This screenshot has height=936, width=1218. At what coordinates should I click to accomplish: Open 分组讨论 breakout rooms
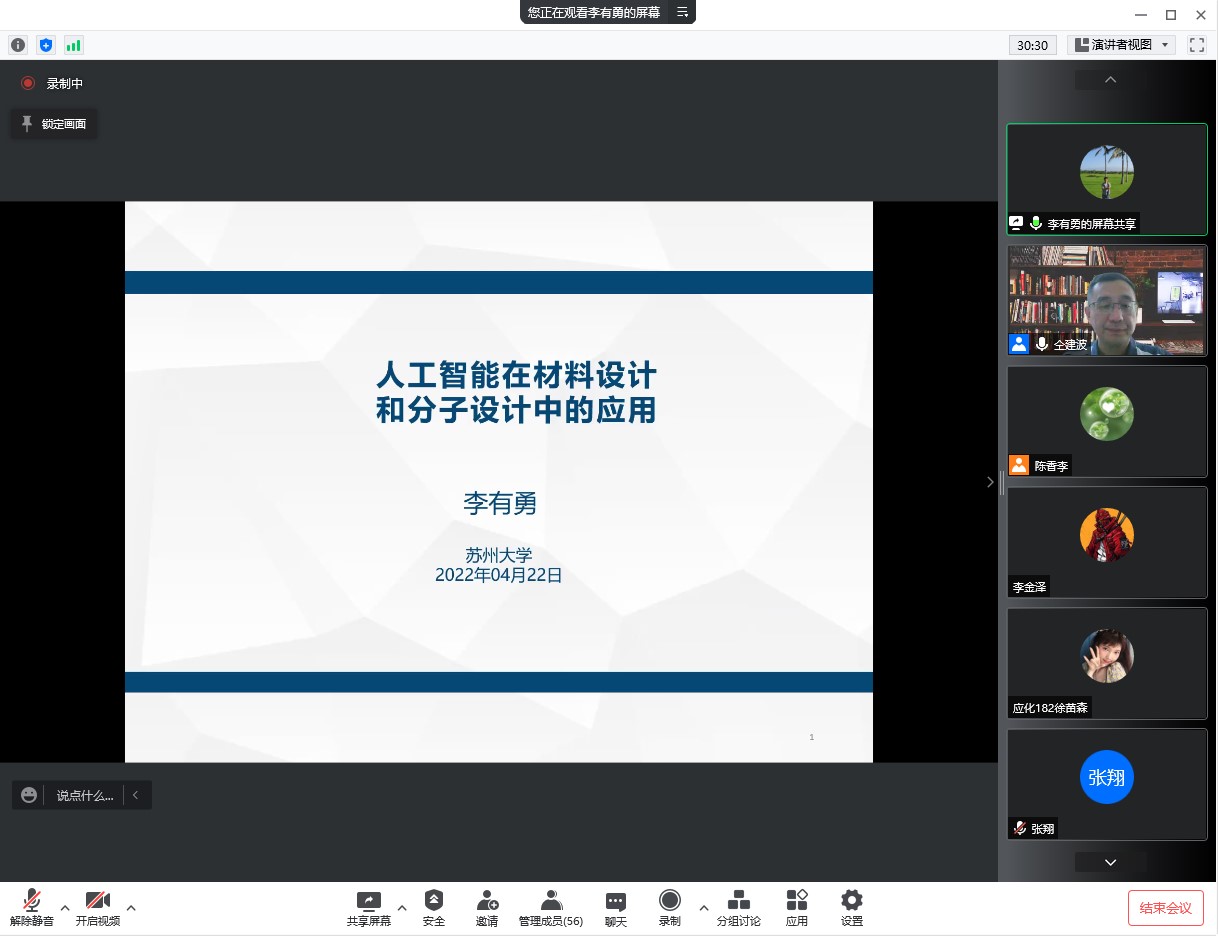[738, 908]
